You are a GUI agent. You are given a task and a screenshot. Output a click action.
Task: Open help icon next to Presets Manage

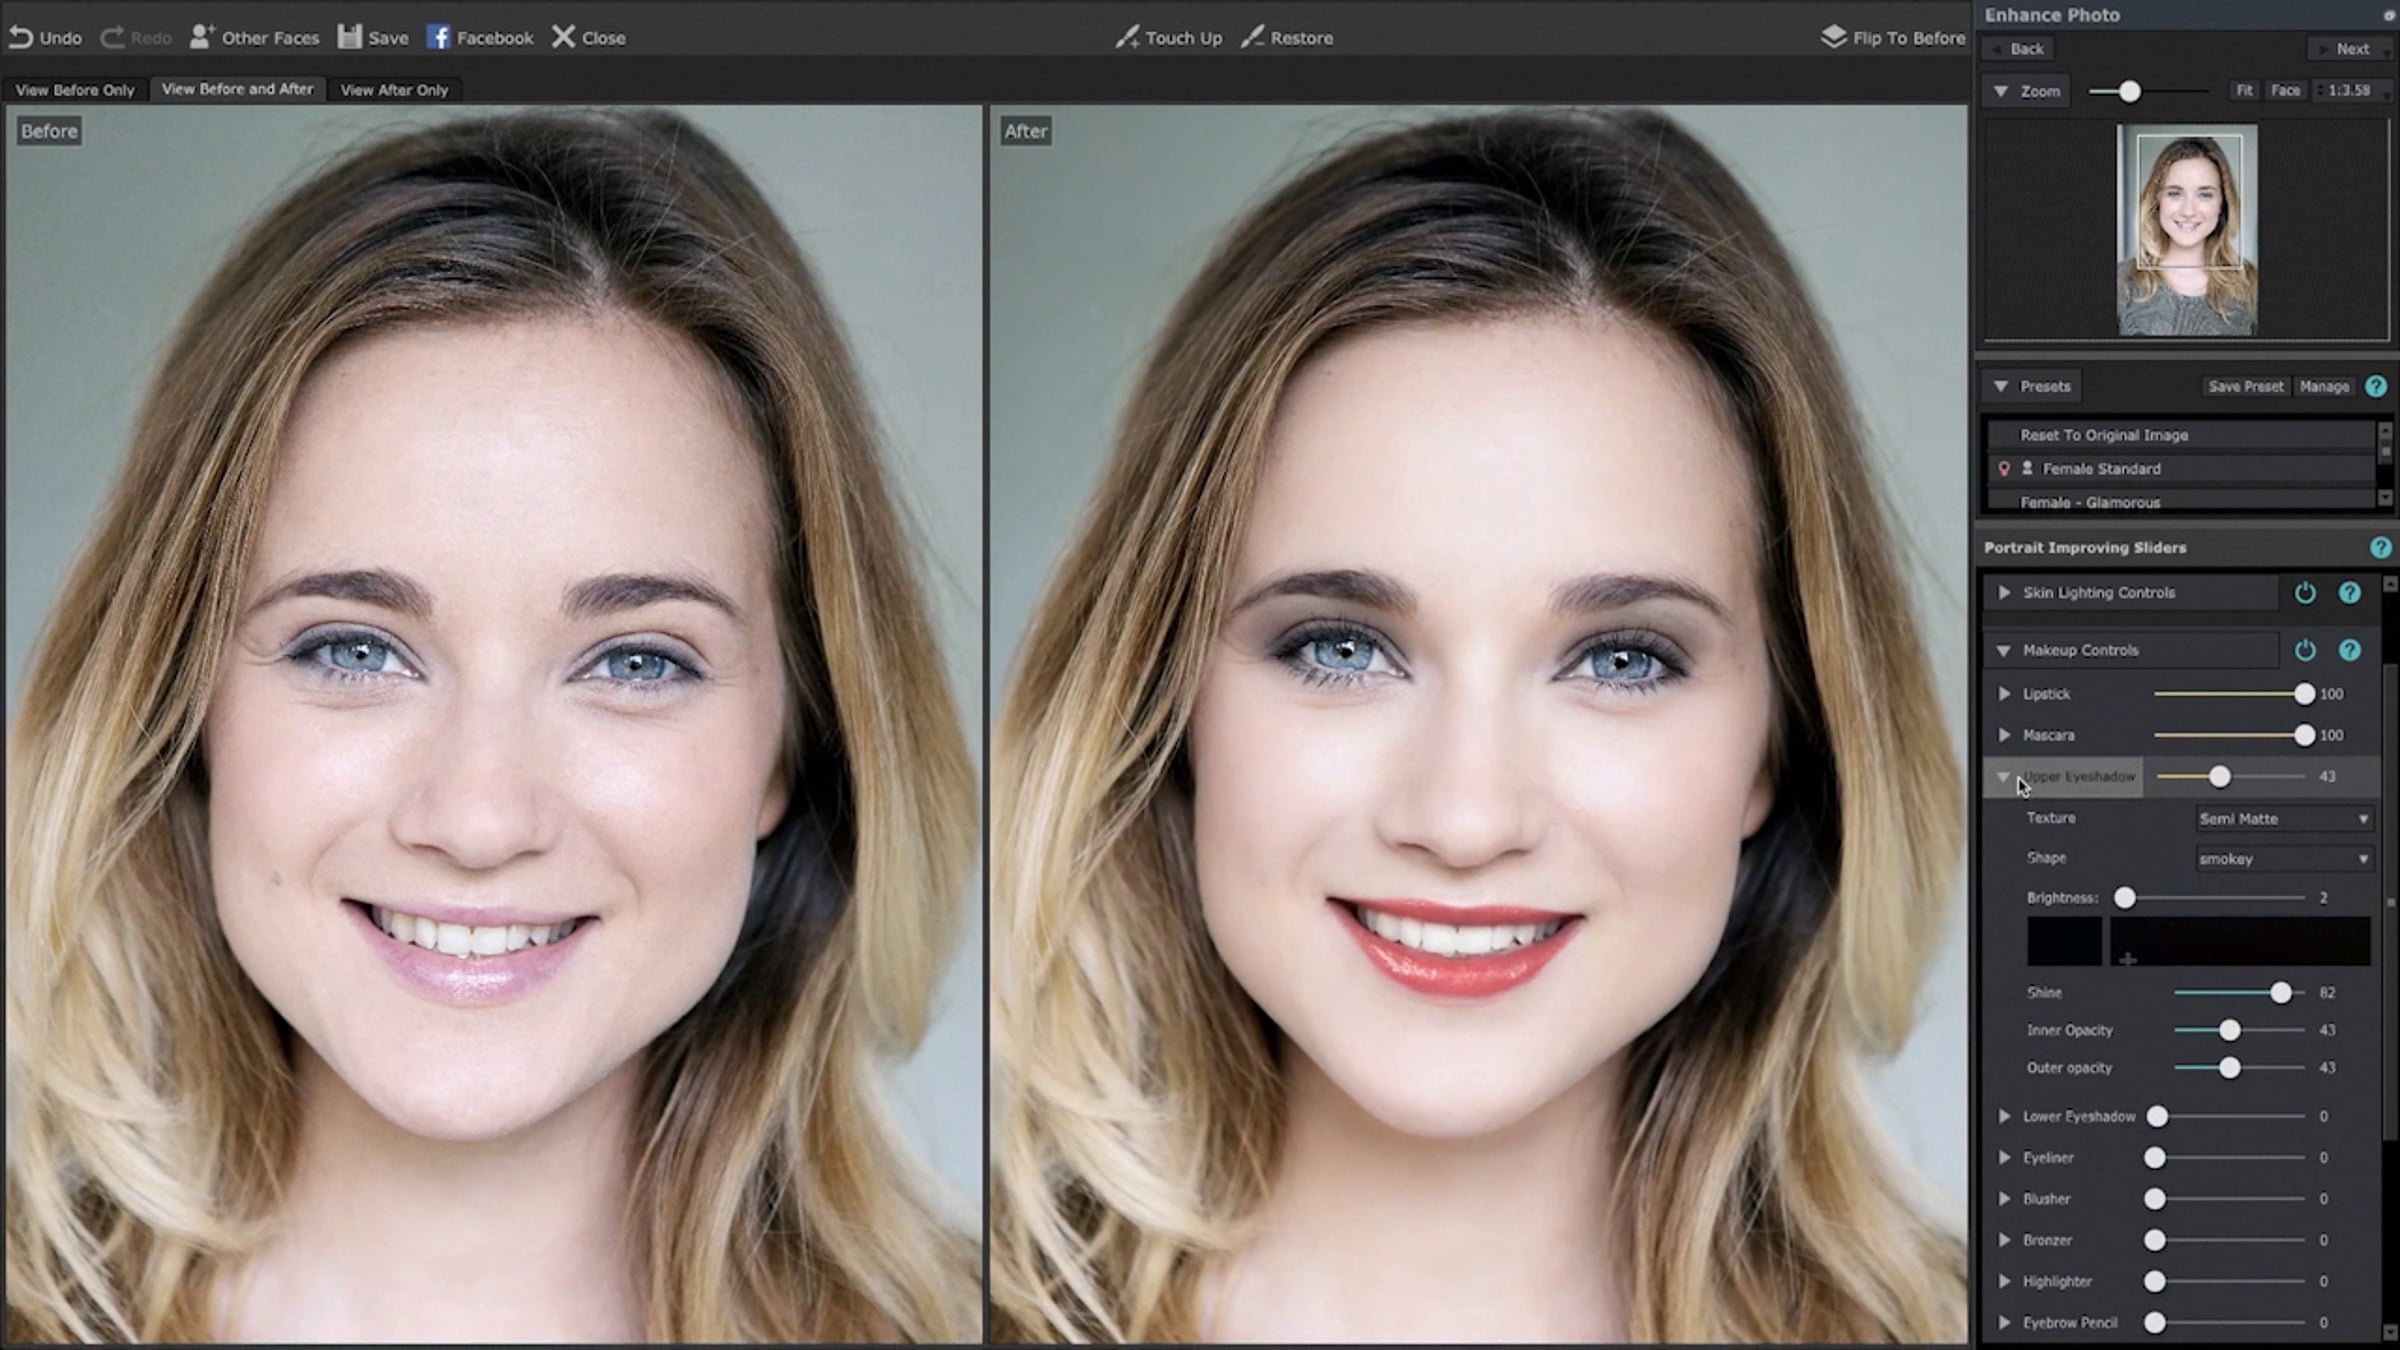point(2376,386)
